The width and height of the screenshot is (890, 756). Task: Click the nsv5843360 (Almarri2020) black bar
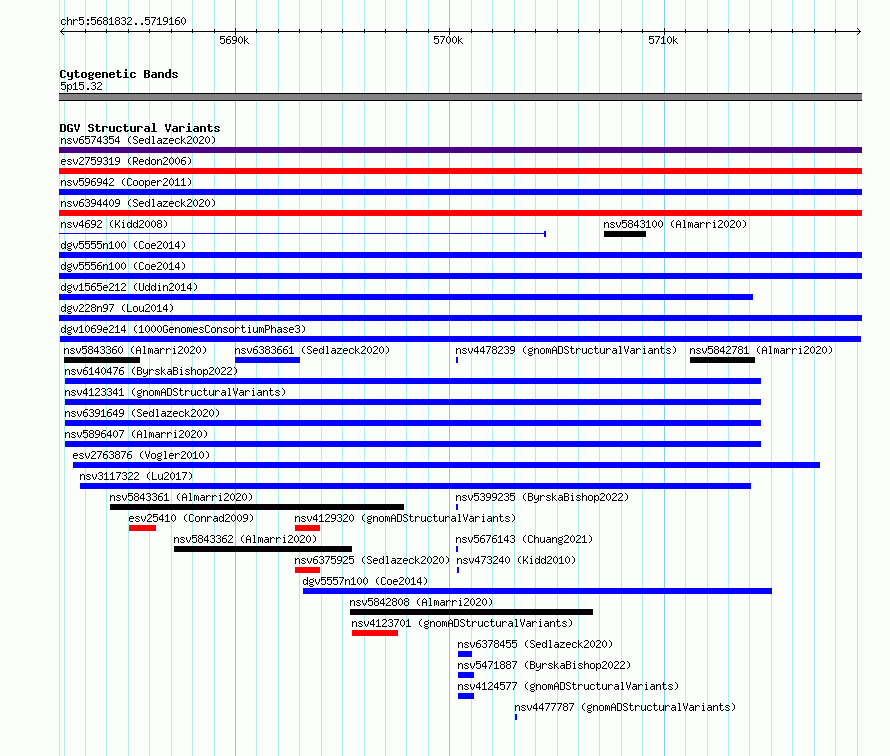pos(102,360)
